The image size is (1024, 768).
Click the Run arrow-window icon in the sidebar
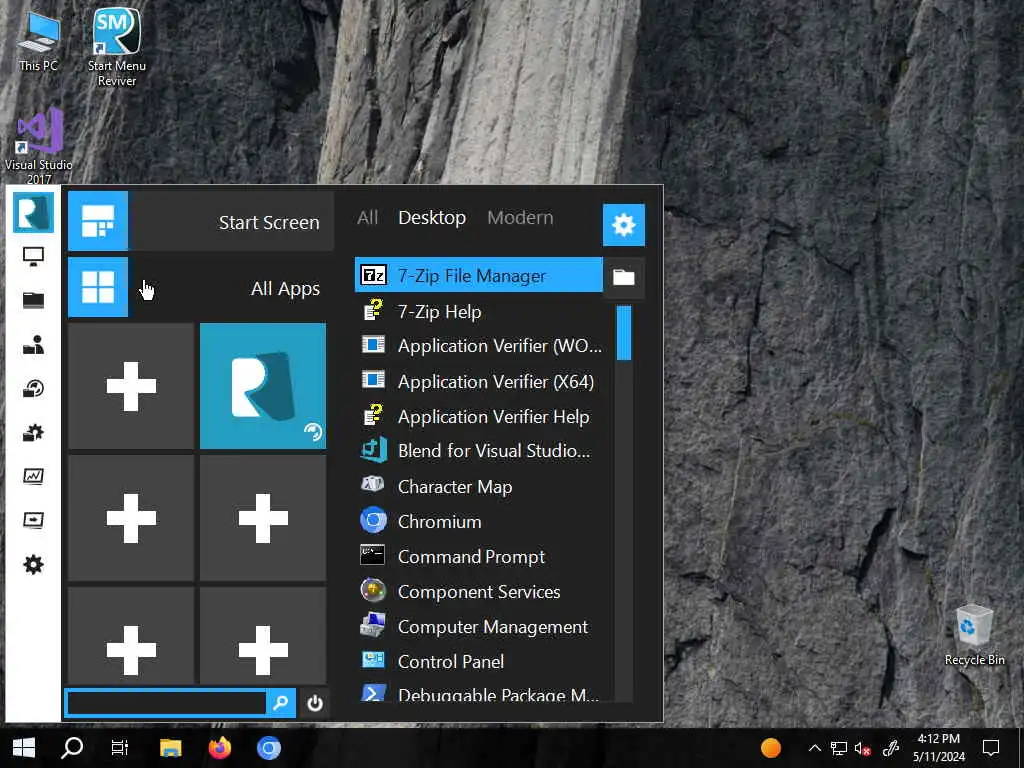click(33, 520)
